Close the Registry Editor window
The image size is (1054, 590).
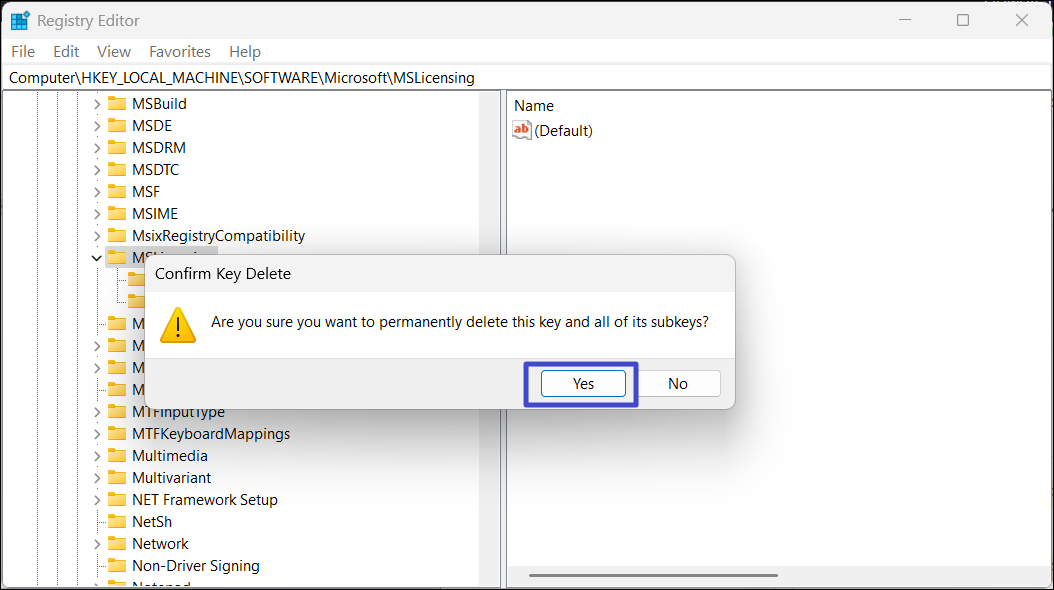coord(1022,20)
